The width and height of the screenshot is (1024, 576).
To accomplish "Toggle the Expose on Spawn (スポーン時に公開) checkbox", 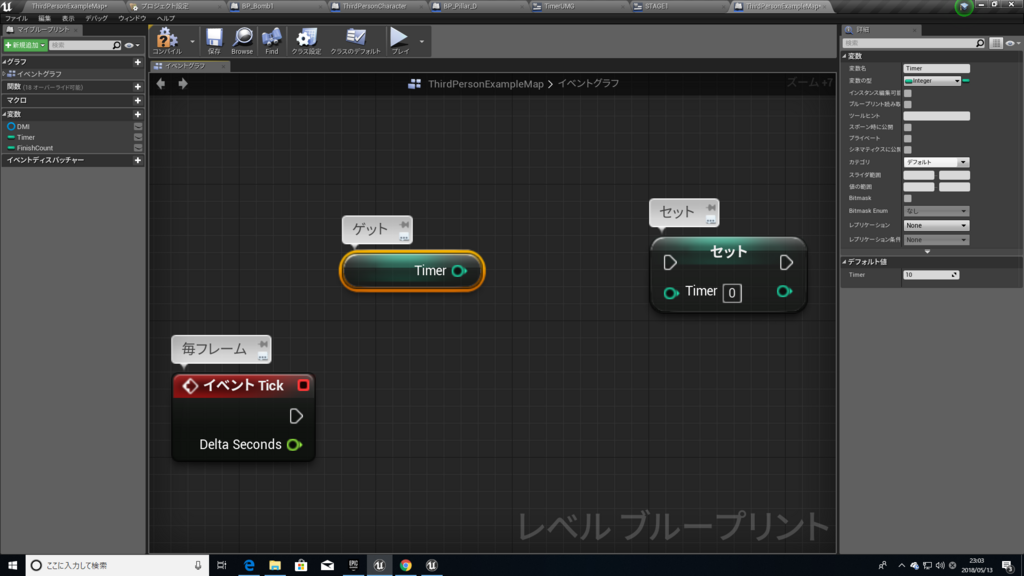I will (x=908, y=127).
